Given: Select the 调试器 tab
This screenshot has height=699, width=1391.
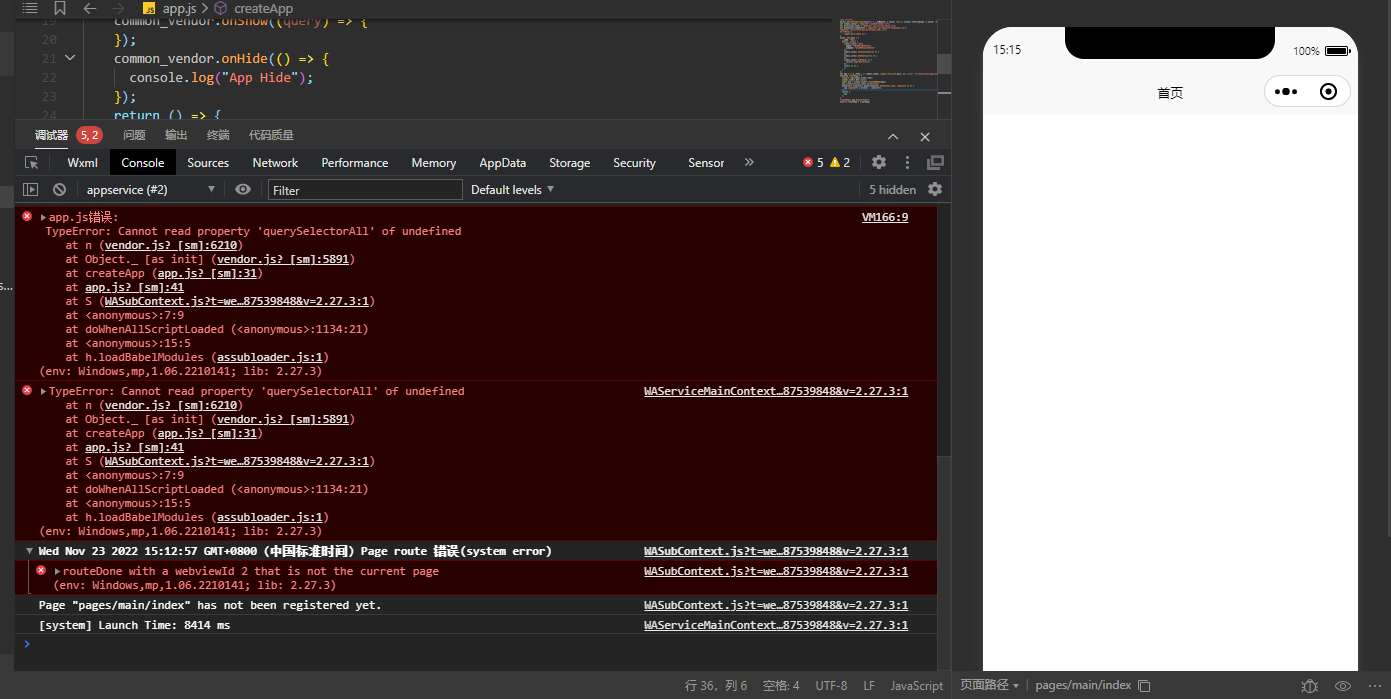Looking at the screenshot, I should tap(51, 135).
